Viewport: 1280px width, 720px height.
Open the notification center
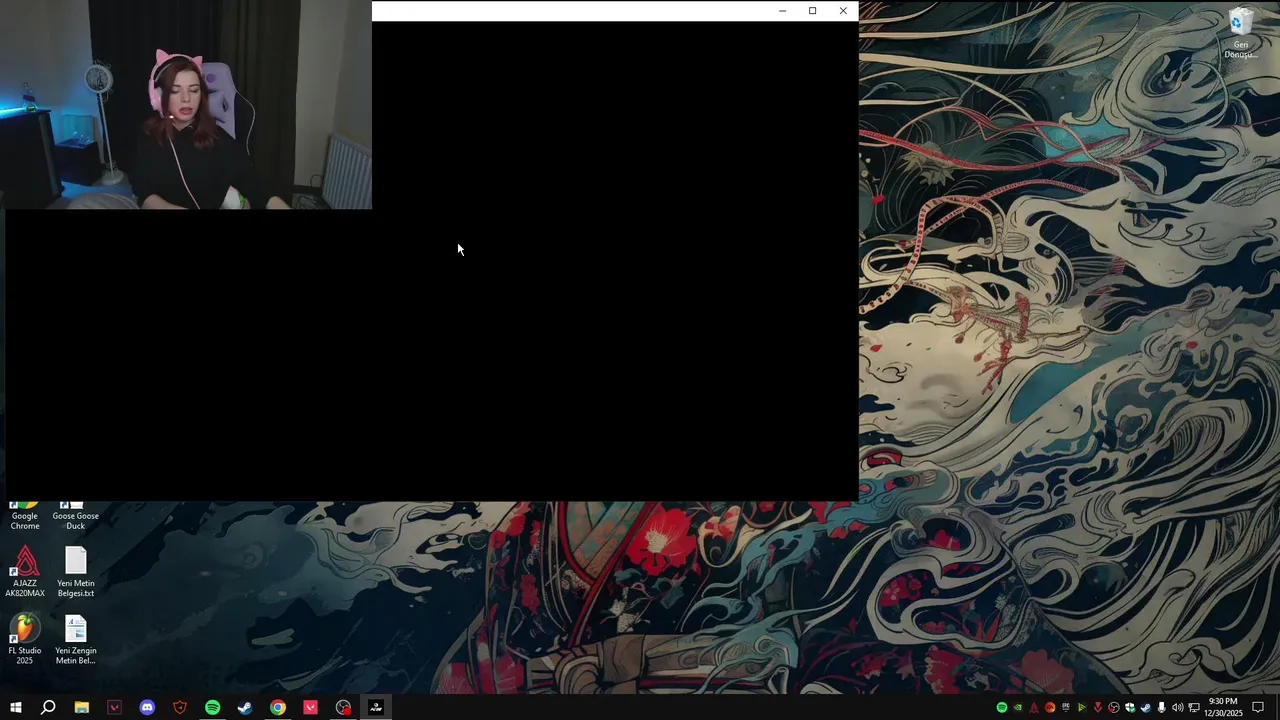click(x=1258, y=707)
